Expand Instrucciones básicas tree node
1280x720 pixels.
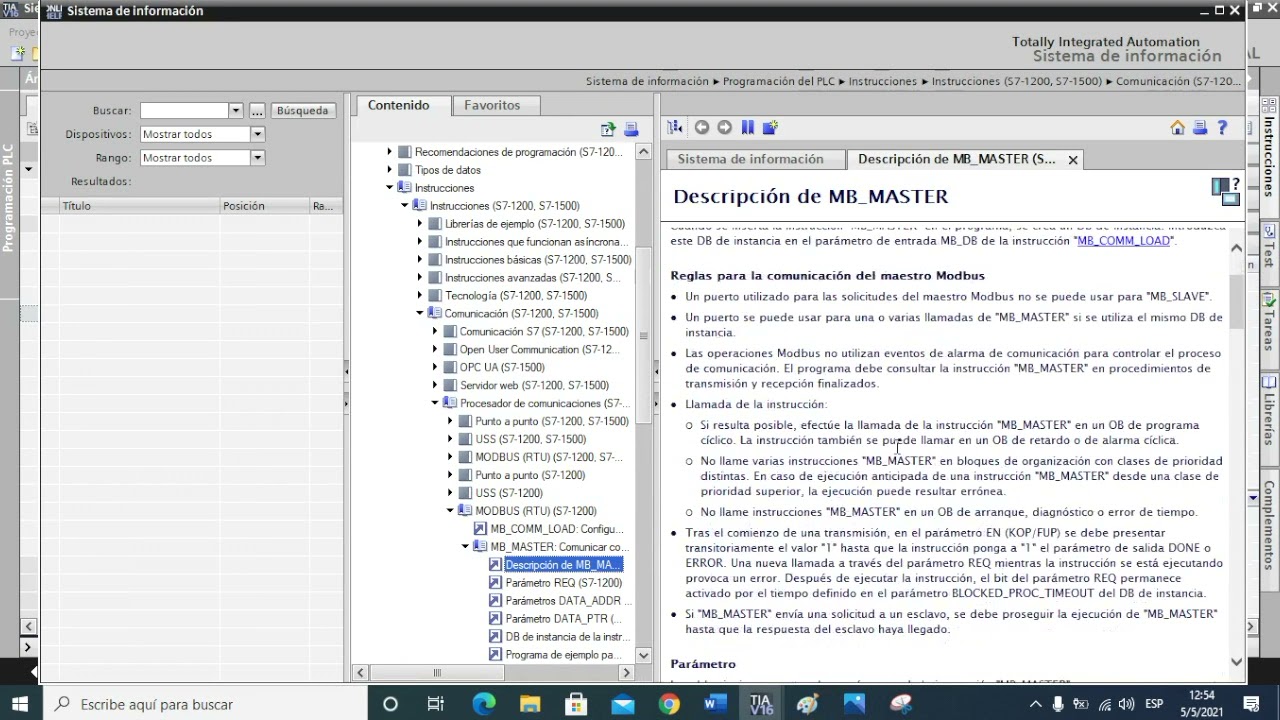420,260
